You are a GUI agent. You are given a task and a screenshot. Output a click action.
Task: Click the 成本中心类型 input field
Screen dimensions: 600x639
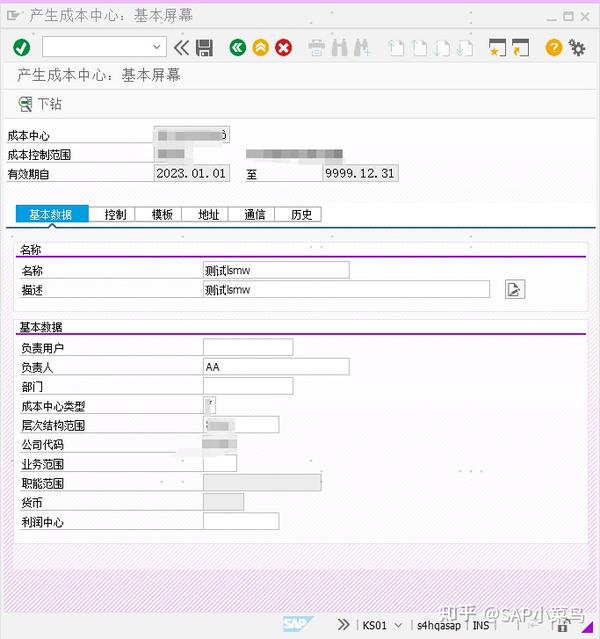click(210, 405)
